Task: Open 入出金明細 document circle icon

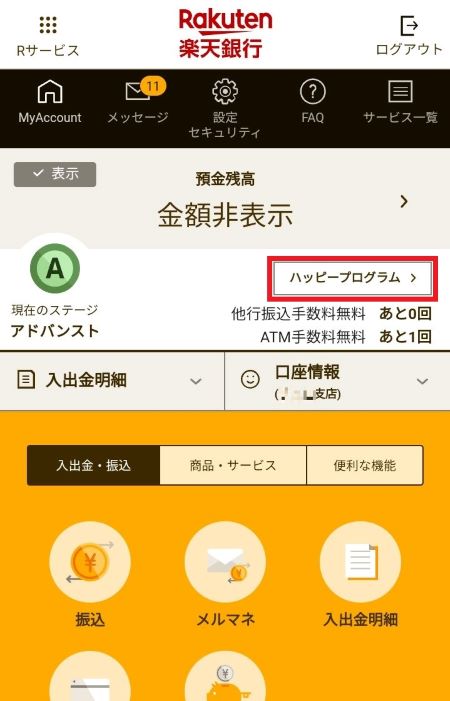Action: click(360, 562)
